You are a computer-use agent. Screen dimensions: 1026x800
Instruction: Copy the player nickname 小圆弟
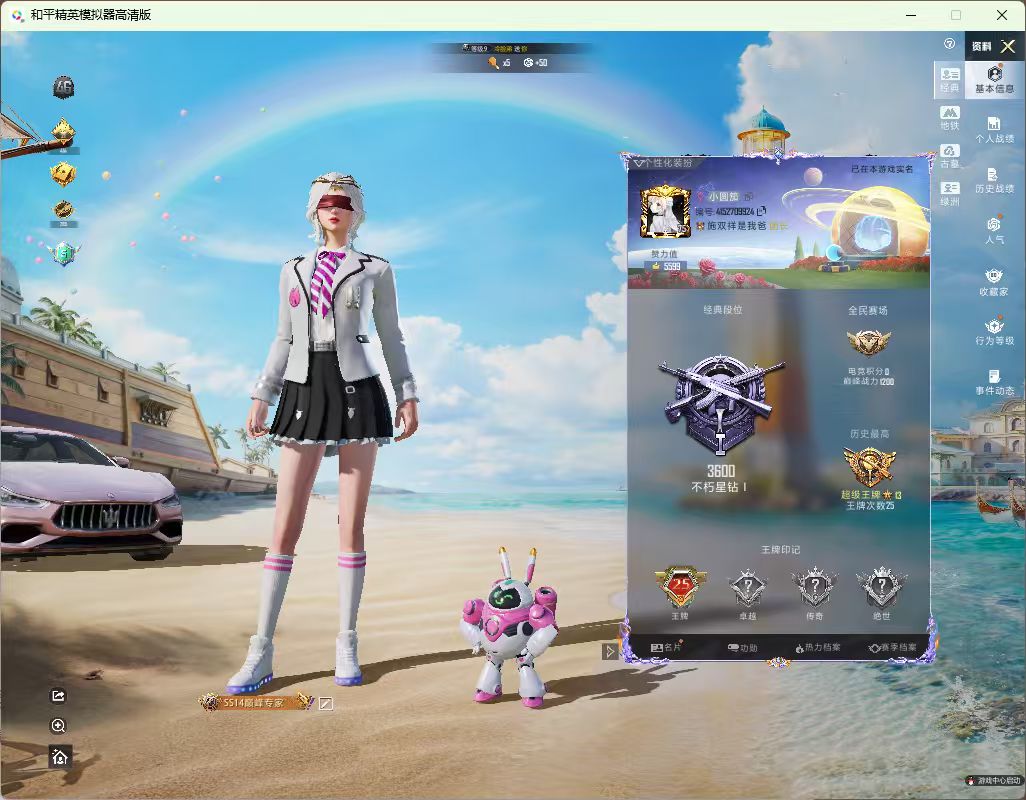[x=748, y=196]
